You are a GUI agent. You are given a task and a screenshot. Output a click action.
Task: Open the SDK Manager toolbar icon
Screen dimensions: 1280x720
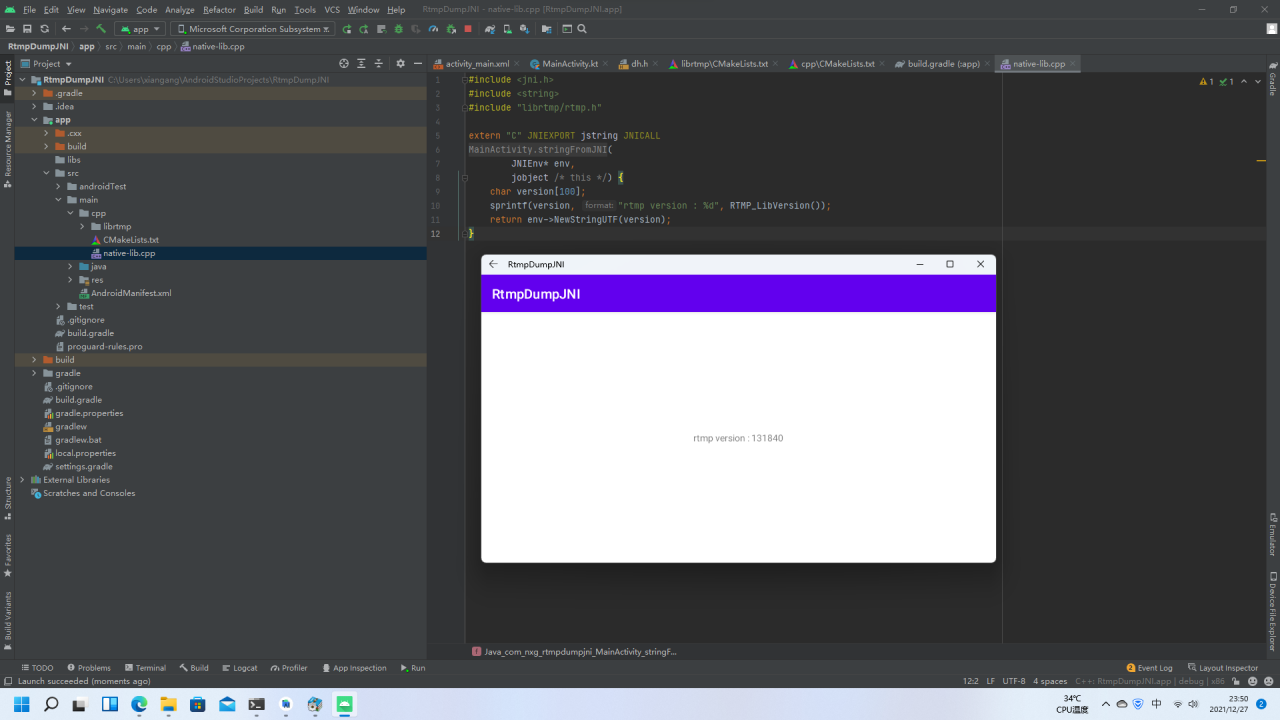(524, 29)
